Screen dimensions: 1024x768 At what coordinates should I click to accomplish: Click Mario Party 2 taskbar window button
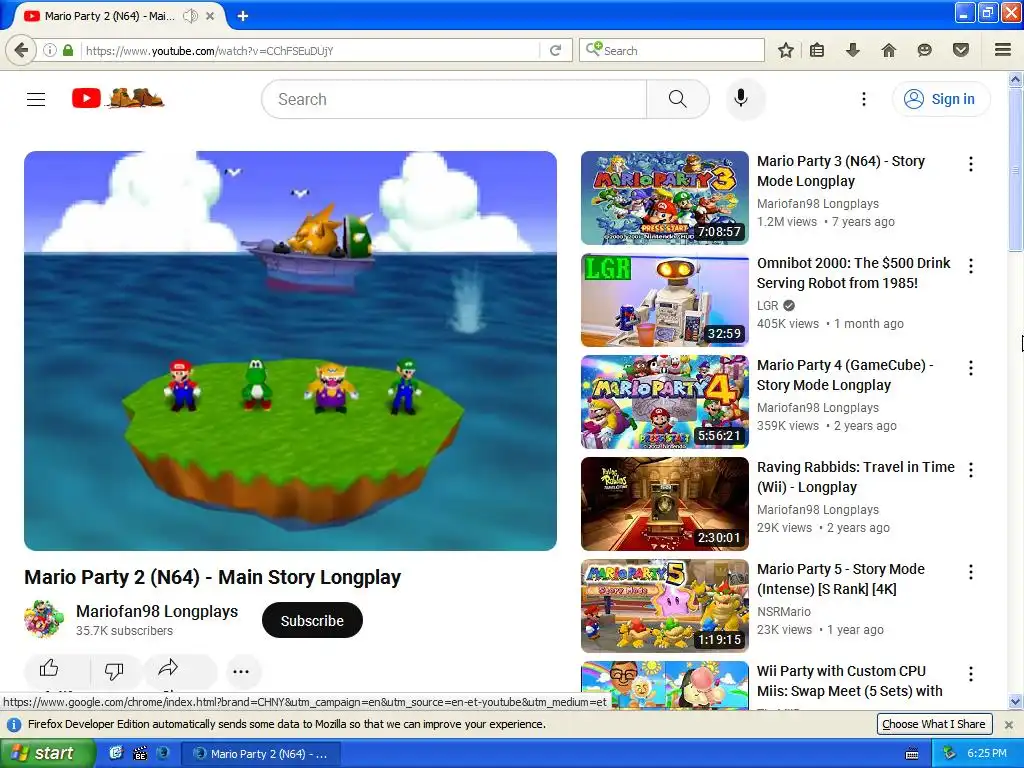(x=261, y=754)
